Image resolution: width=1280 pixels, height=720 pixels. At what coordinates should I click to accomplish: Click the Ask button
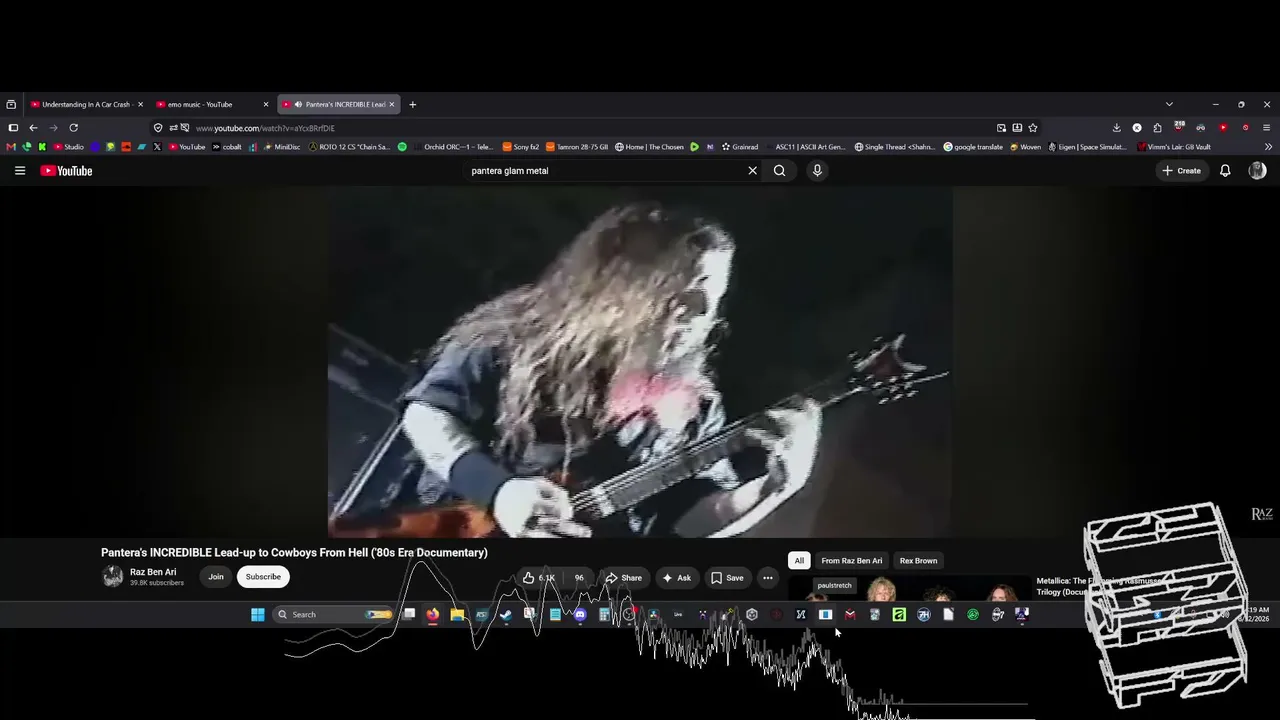[x=677, y=578]
